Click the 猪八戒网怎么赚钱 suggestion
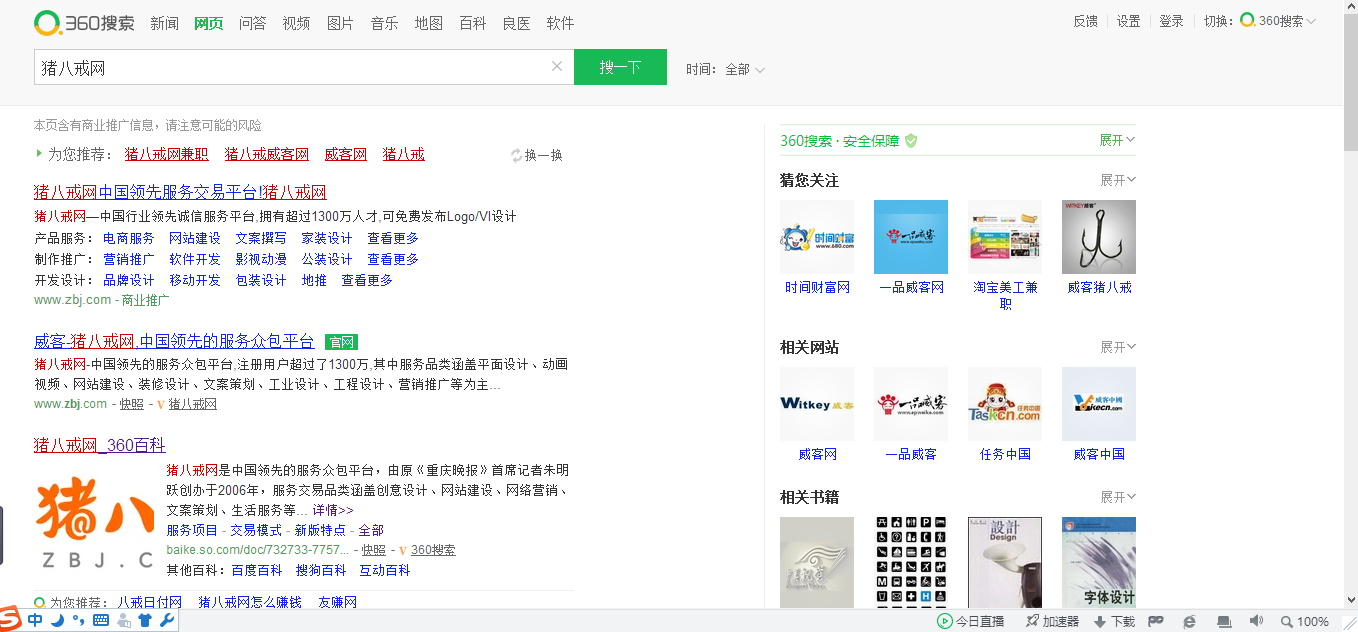This screenshot has height=632, width=1358. click(x=250, y=602)
